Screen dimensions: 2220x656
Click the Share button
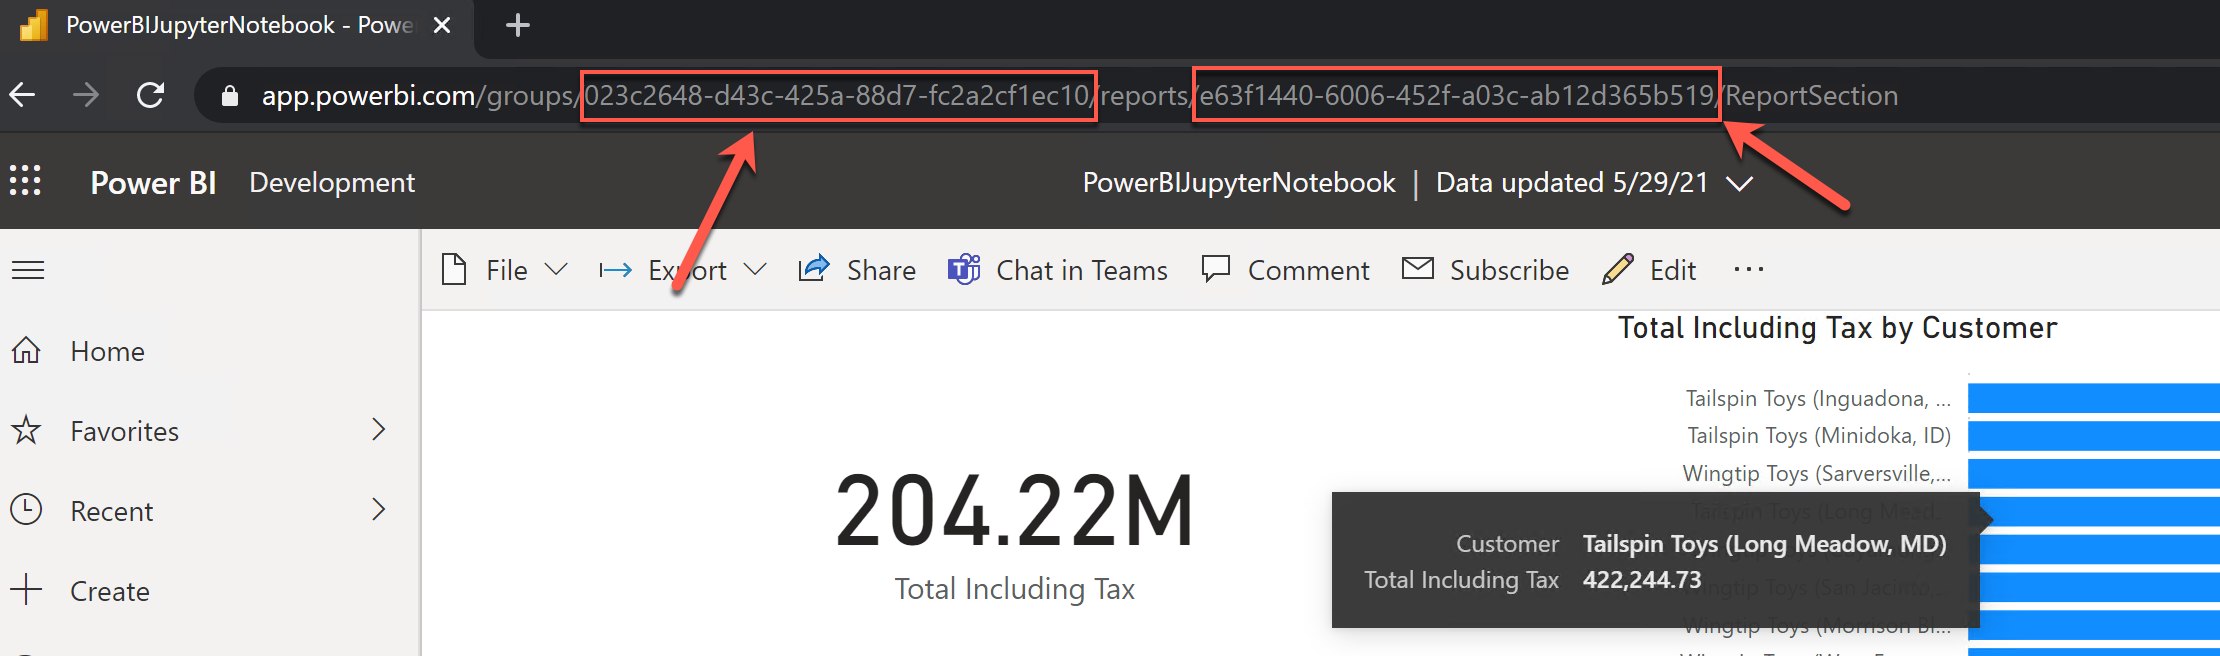(857, 270)
